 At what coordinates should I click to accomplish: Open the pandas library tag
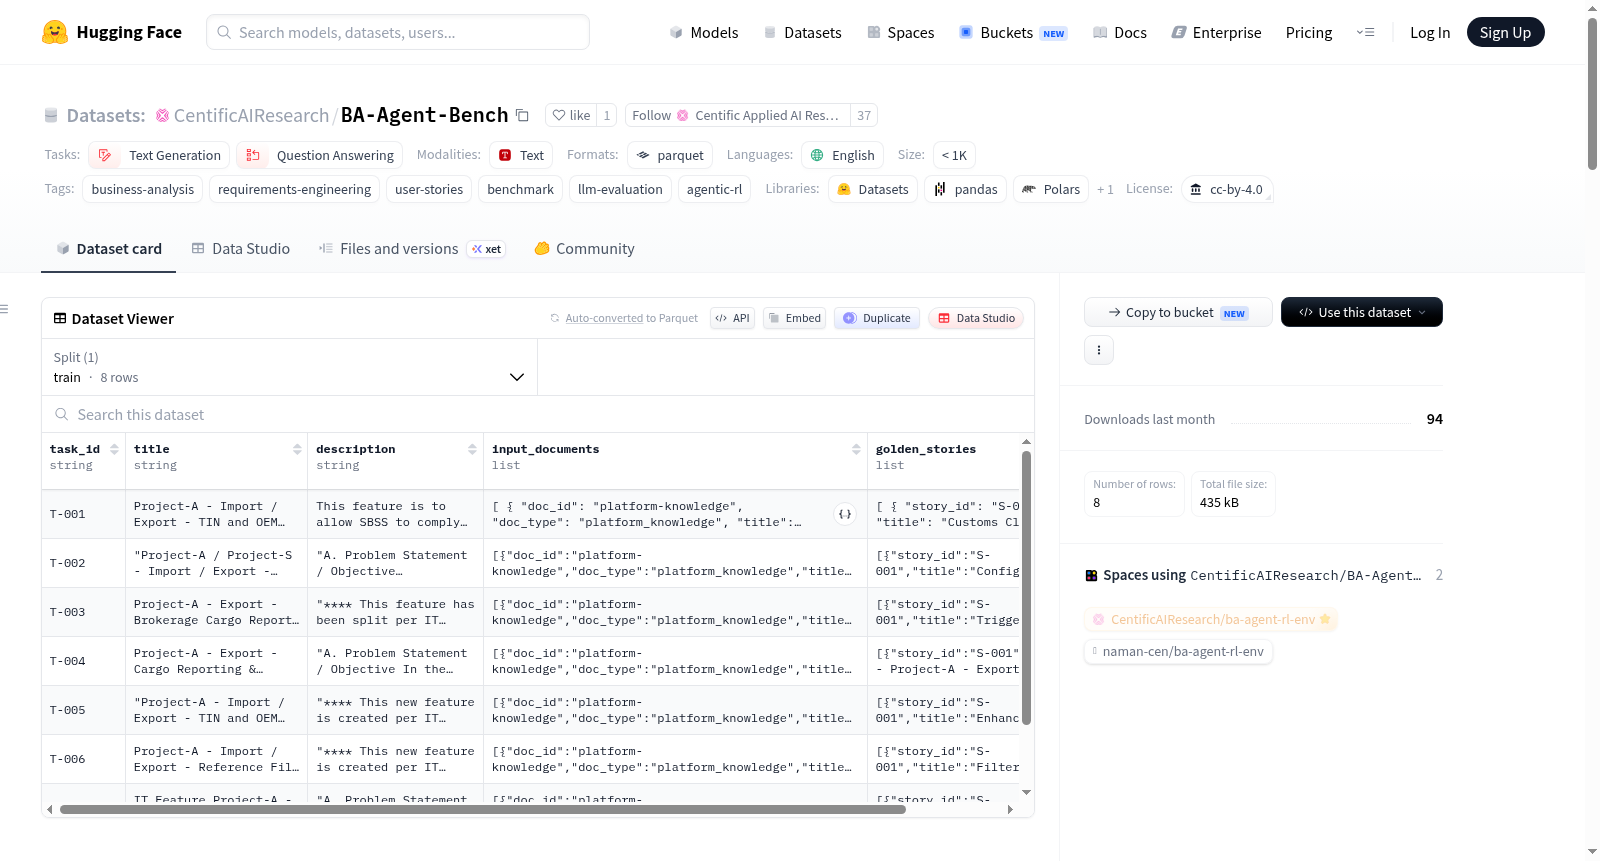[966, 189]
